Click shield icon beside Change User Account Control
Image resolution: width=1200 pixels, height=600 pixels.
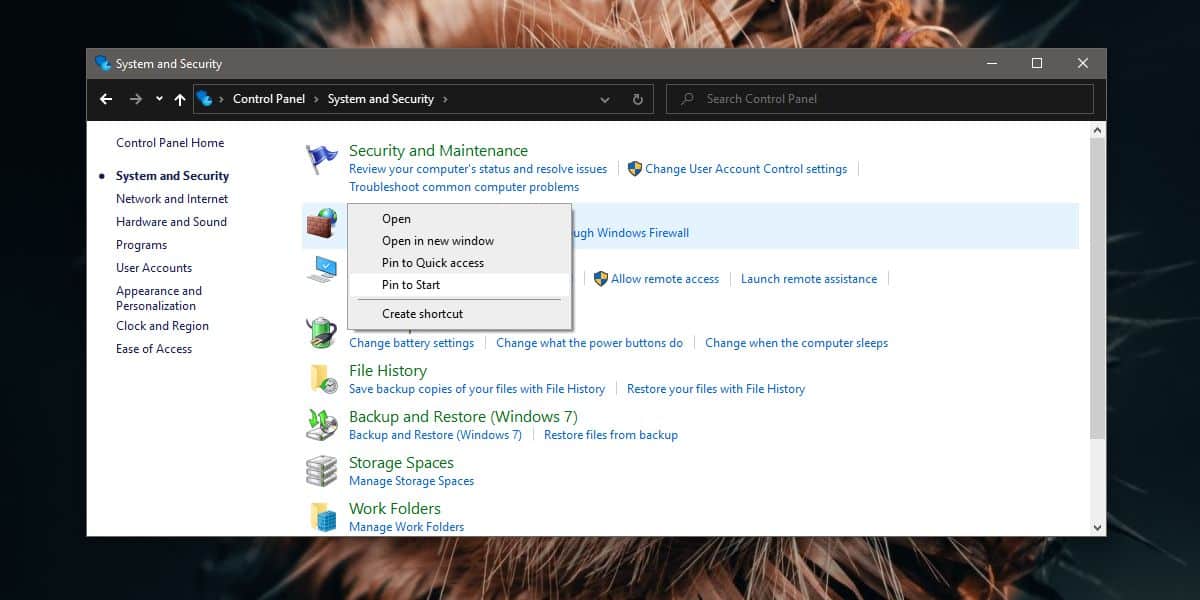coord(634,169)
